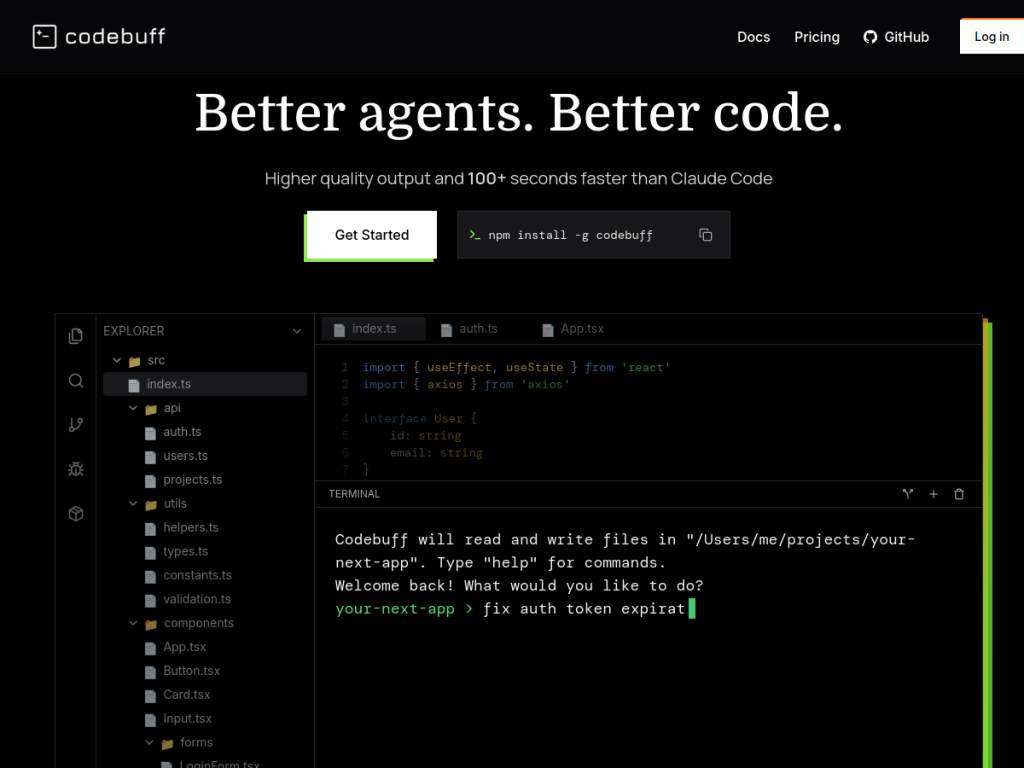Open the Docs navigation link
This screenshot has width=1024, height=768.
[x=754, y=37]
